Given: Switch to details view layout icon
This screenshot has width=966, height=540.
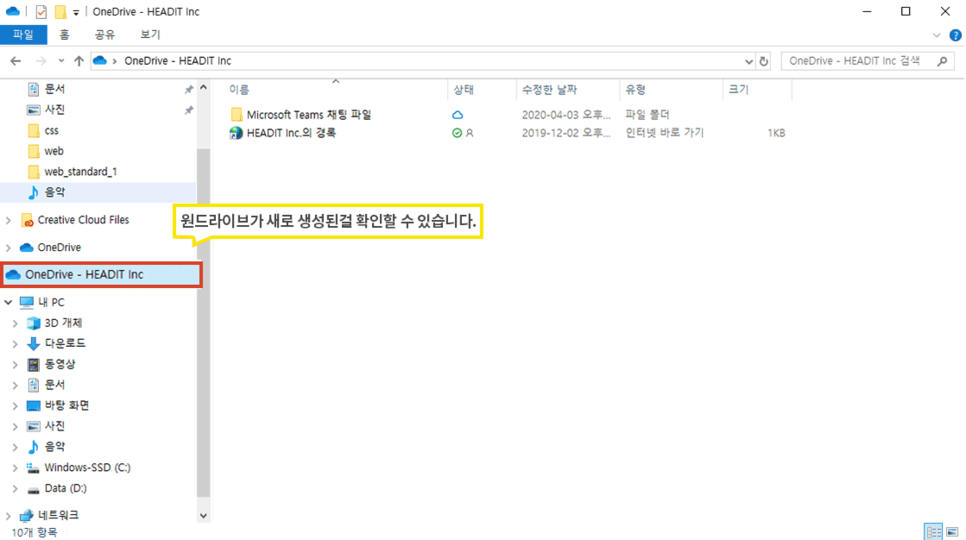Looking at the screenshot, I should tap(934, 531).
